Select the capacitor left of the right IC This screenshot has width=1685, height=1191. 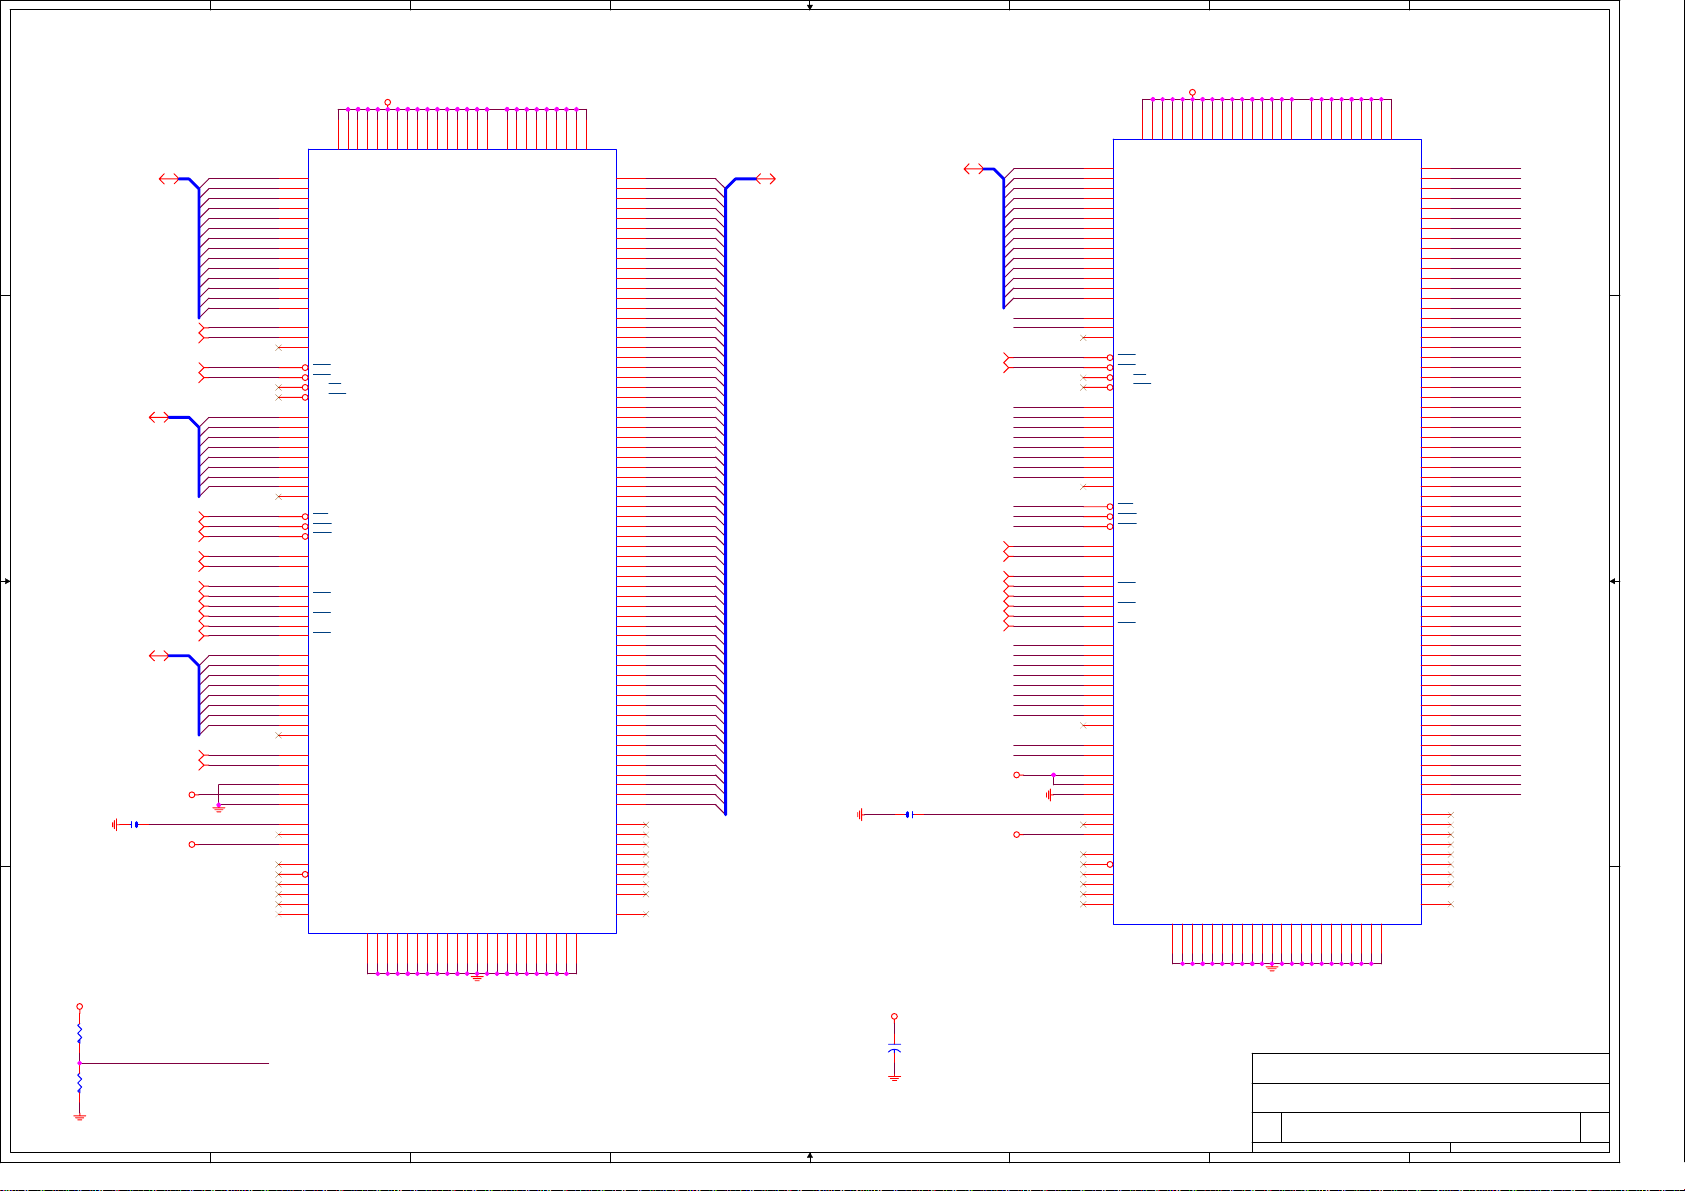(x=909, y=815)
